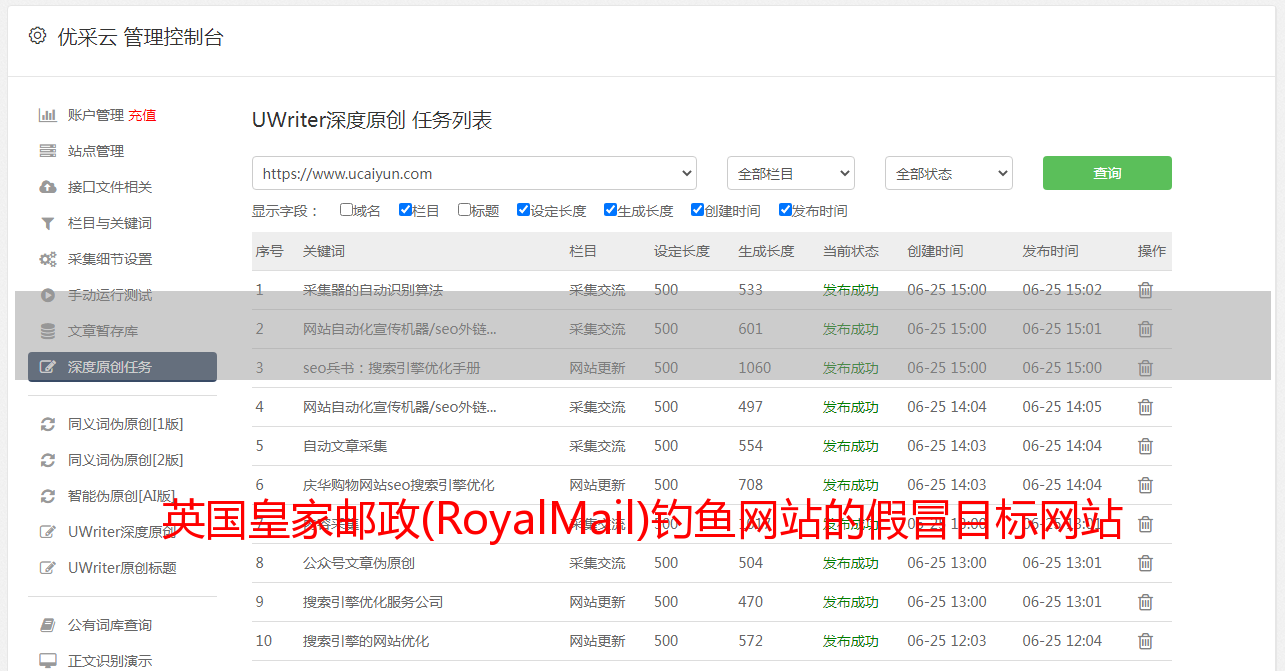Click keyword seo兵书：搜索引擎优化手册
The image size is (1285, 671).
pos(392,368)
